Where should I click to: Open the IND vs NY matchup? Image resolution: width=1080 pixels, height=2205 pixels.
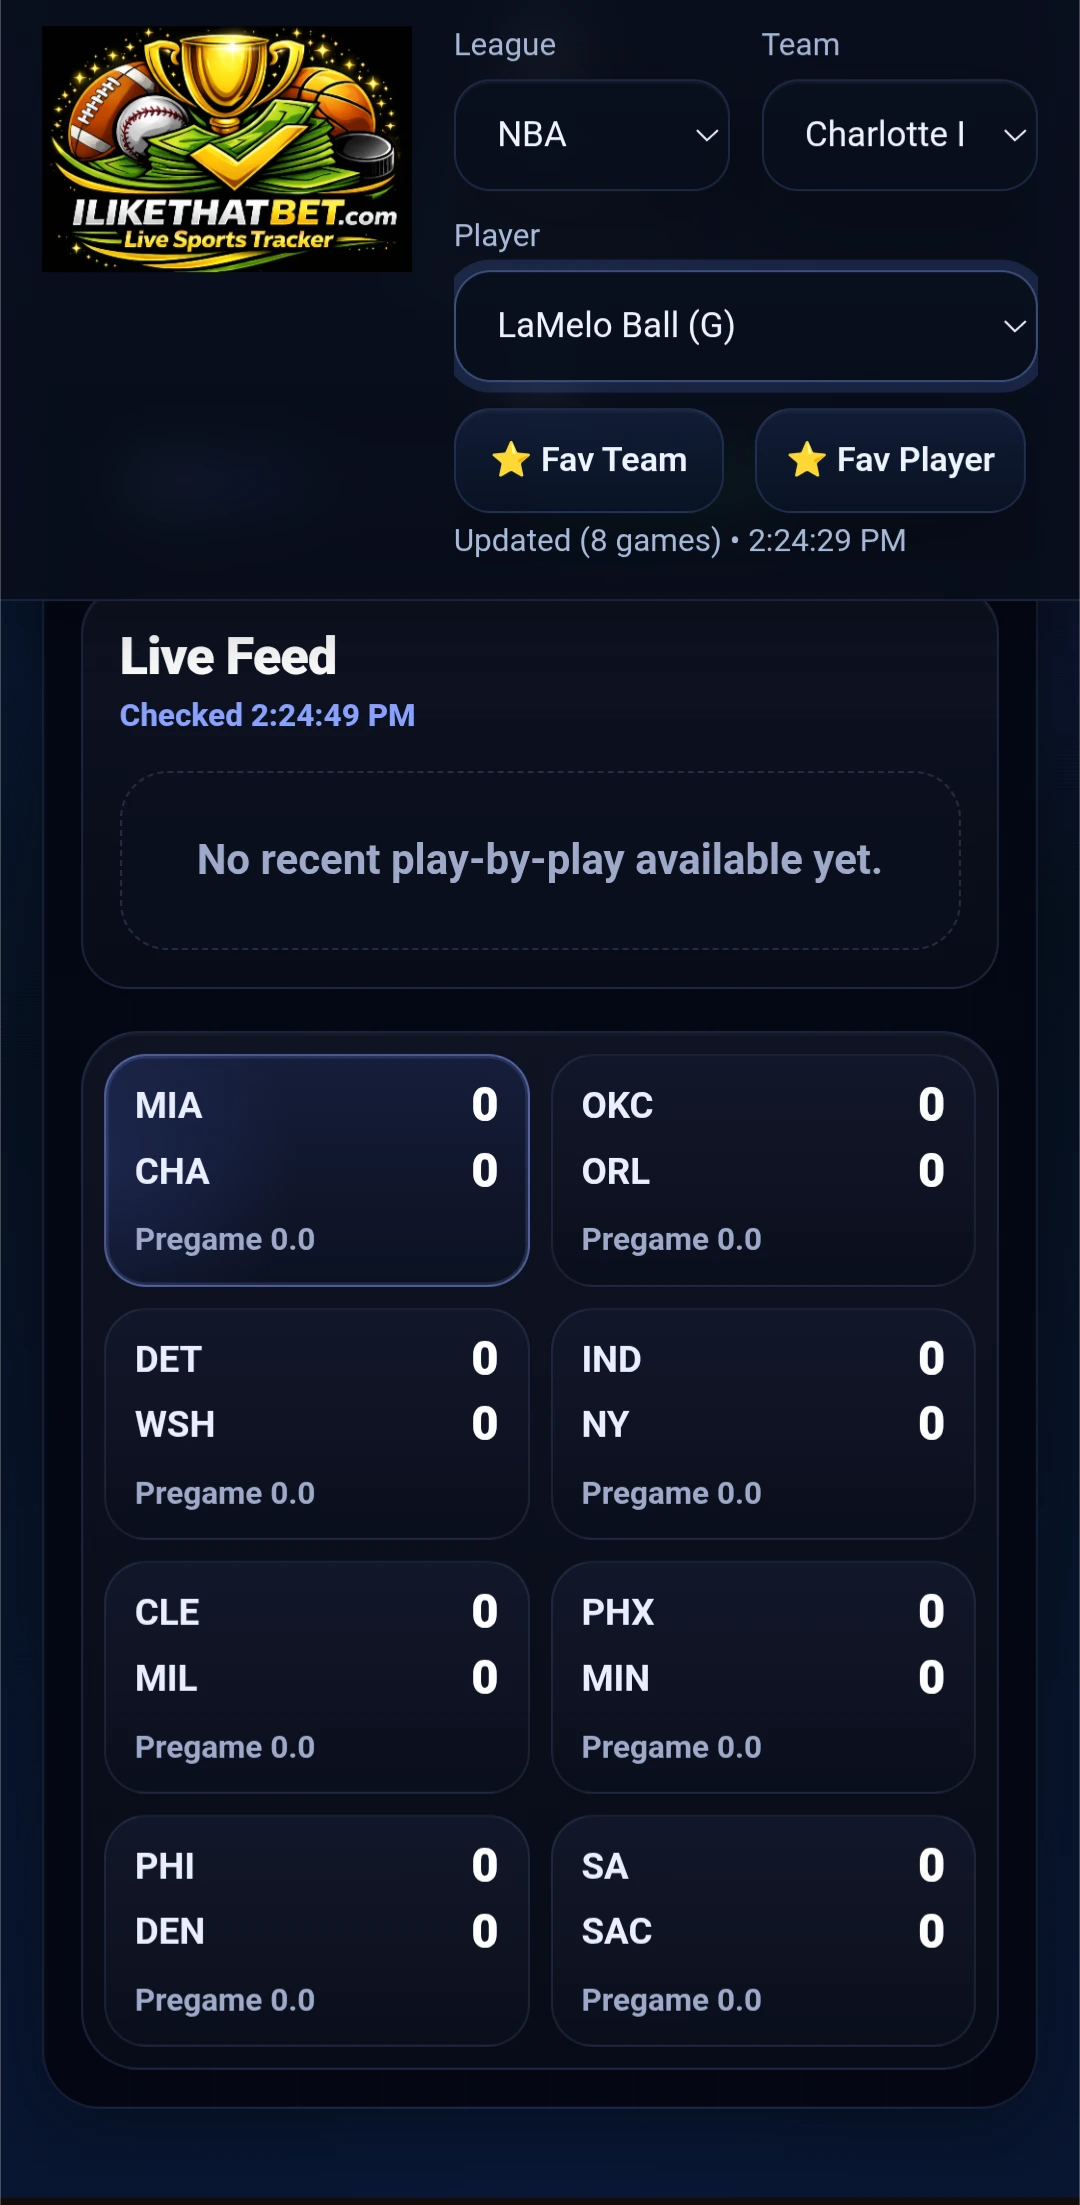pos(762,1424)
